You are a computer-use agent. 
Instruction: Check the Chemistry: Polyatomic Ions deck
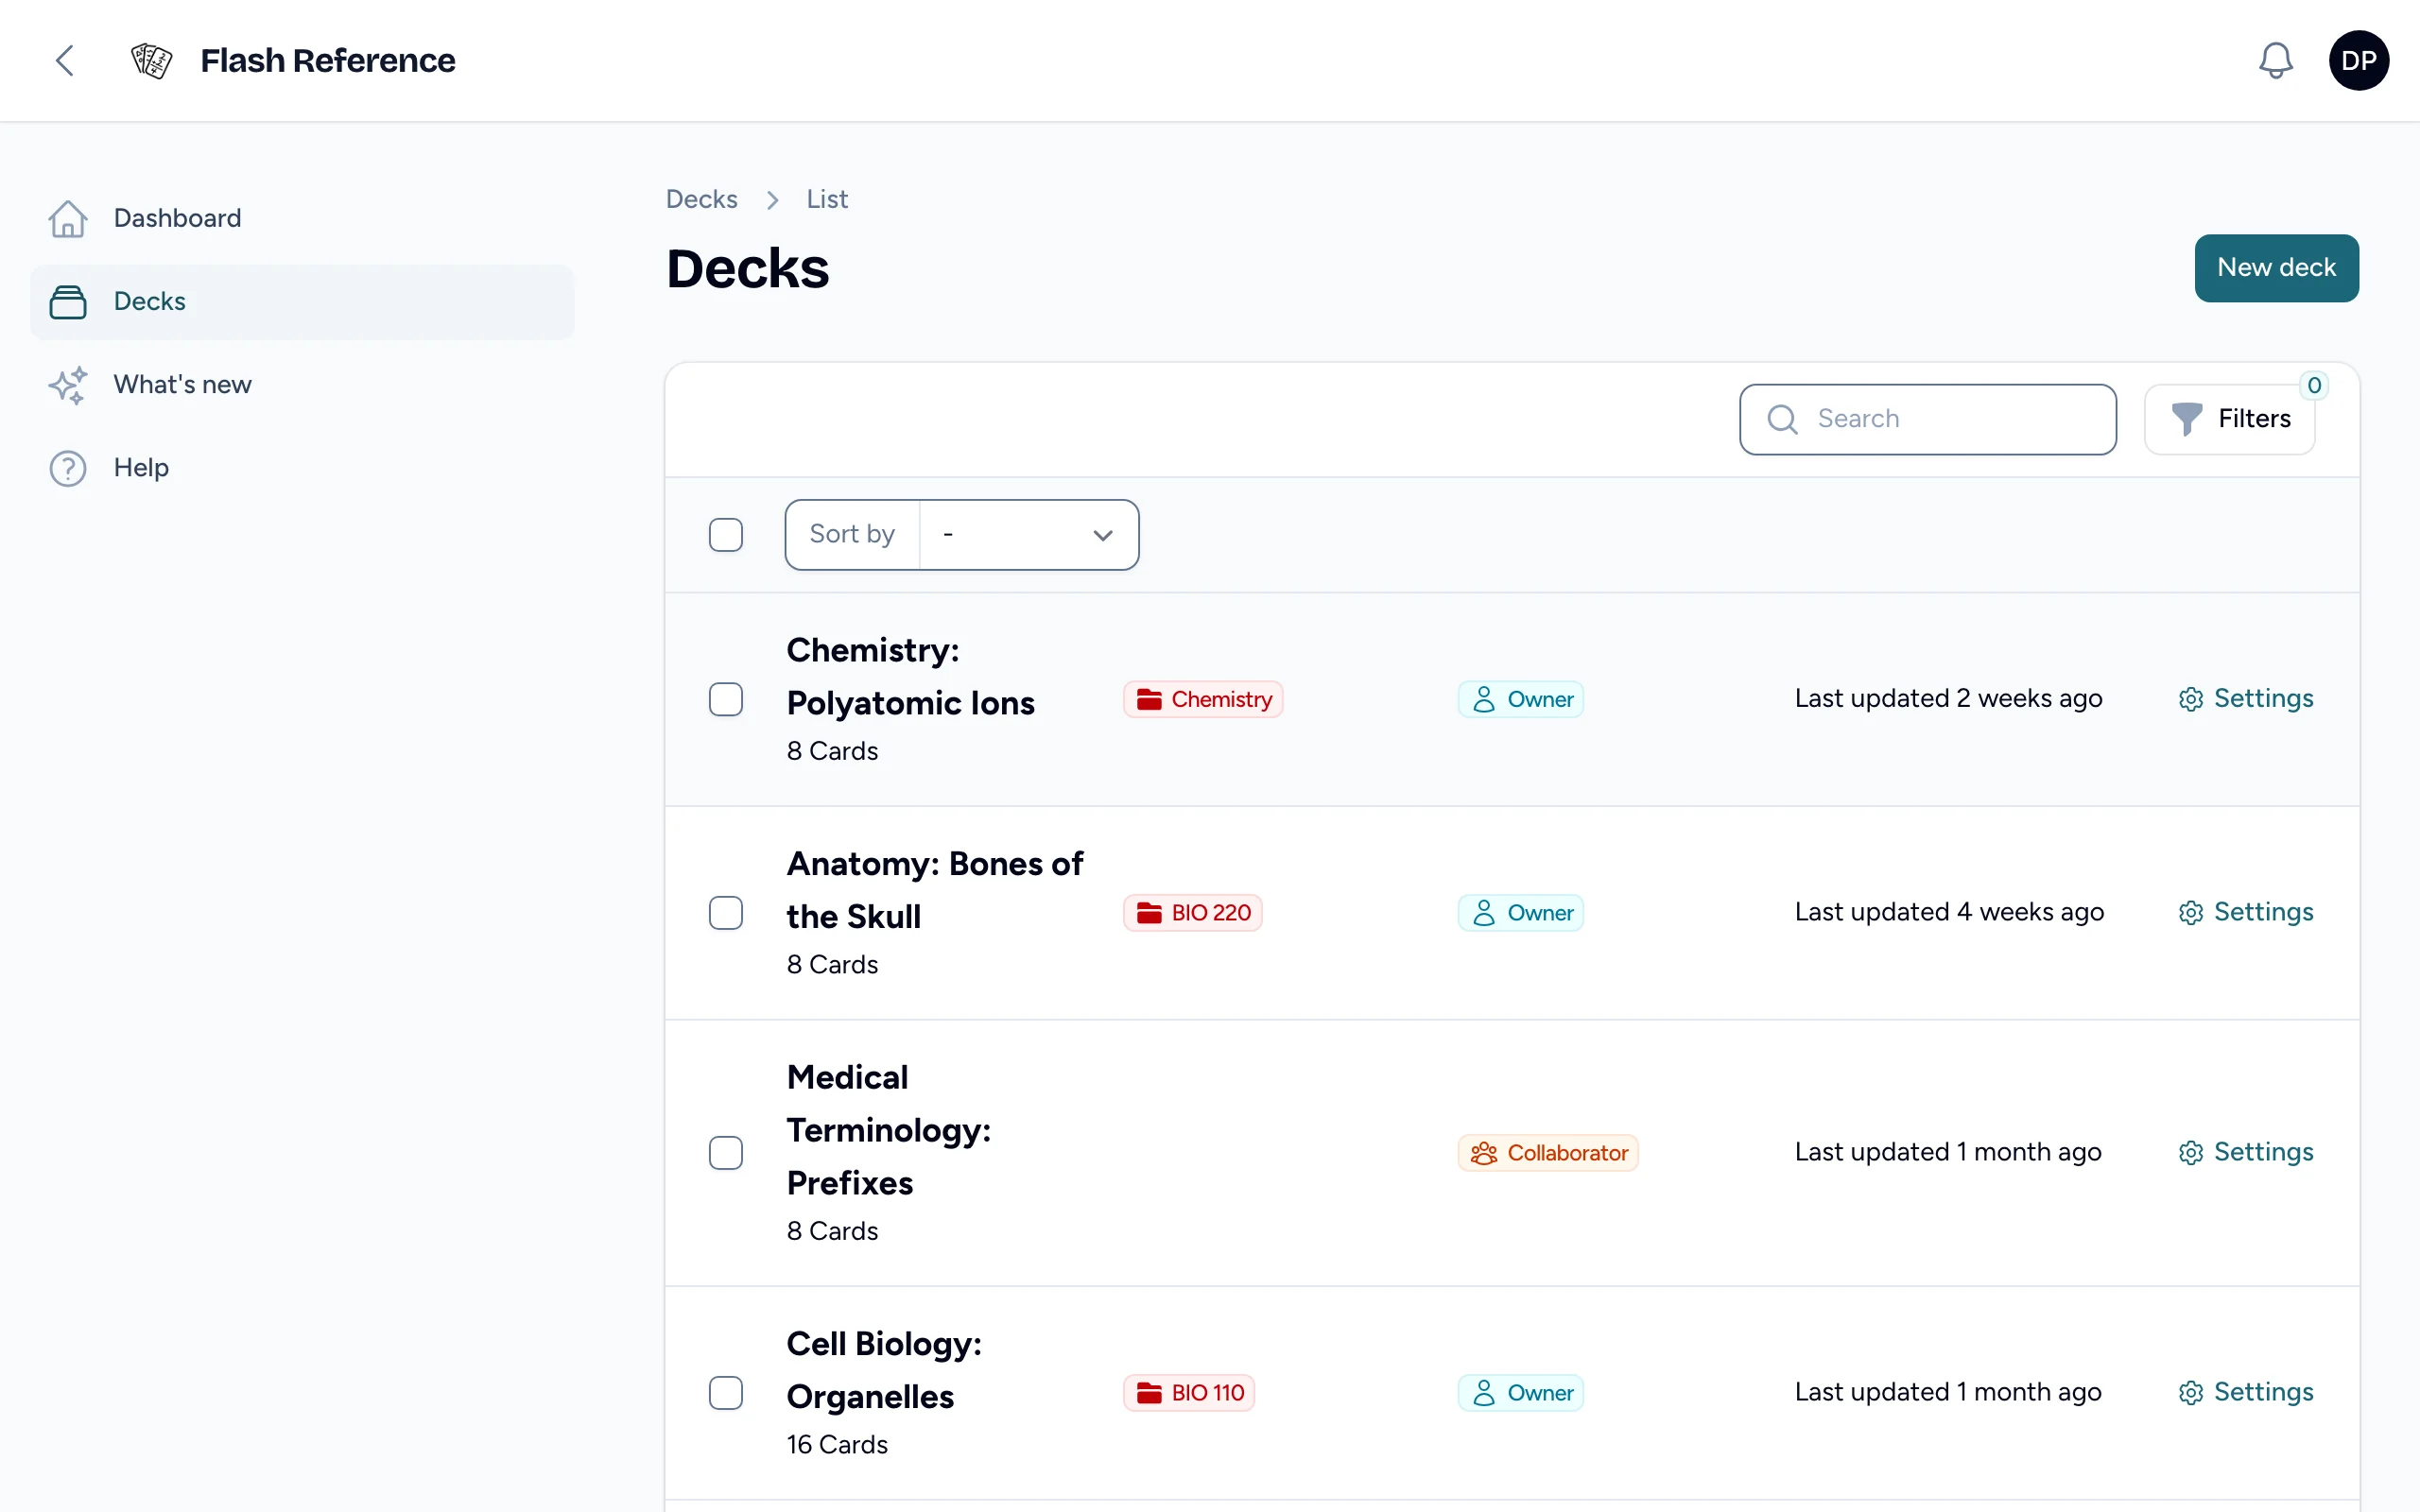726,699
